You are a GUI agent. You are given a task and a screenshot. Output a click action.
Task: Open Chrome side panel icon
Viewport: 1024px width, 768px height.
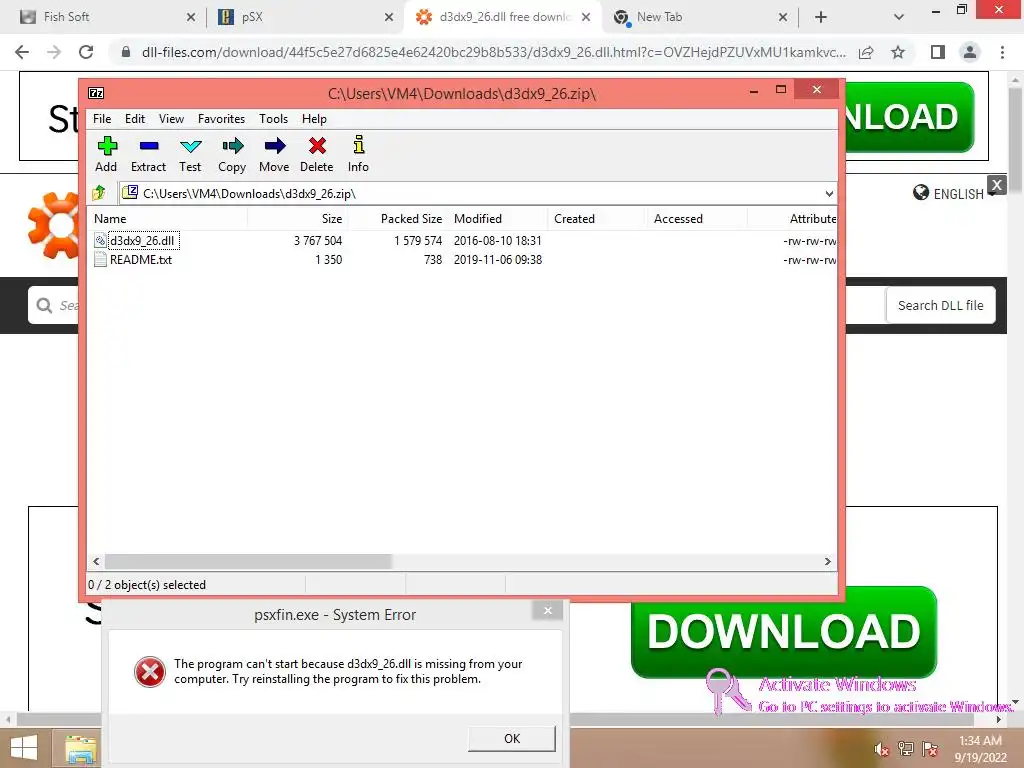coord(938,52)
